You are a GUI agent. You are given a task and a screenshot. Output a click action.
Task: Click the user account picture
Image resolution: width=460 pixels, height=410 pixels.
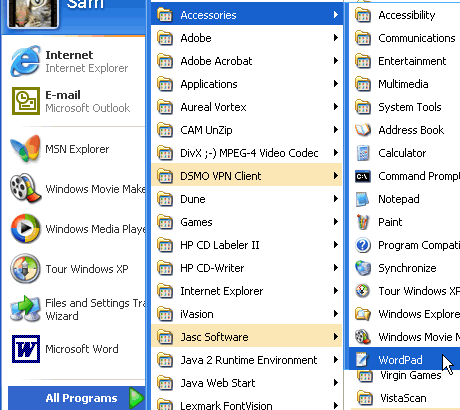[32, 13]
